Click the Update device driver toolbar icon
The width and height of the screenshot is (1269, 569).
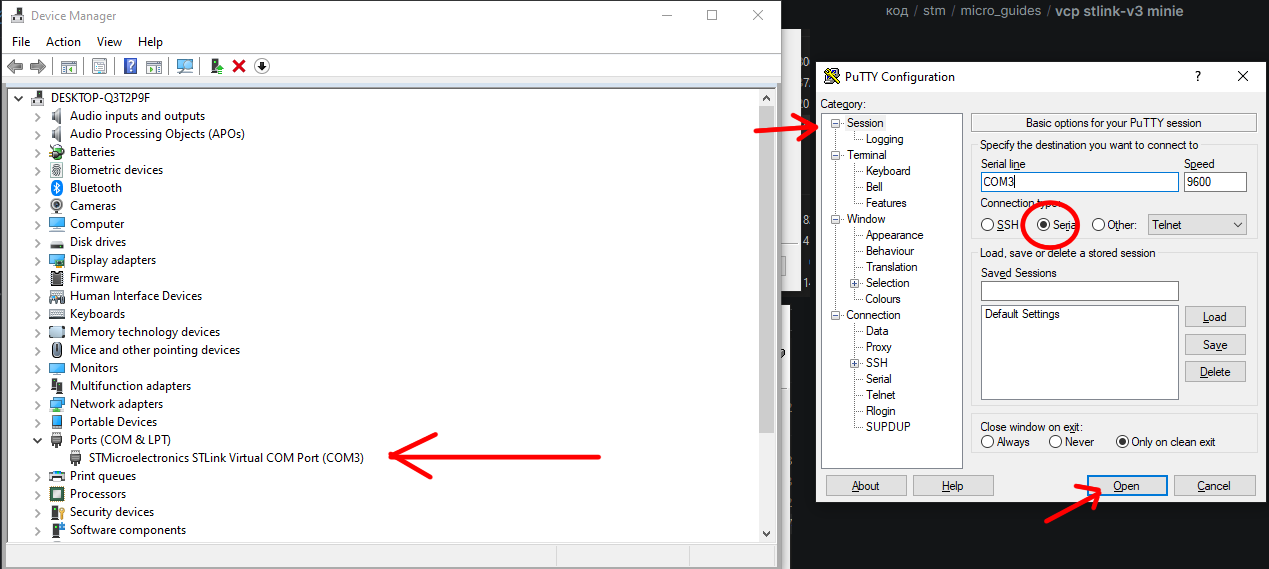pos(216,66)
